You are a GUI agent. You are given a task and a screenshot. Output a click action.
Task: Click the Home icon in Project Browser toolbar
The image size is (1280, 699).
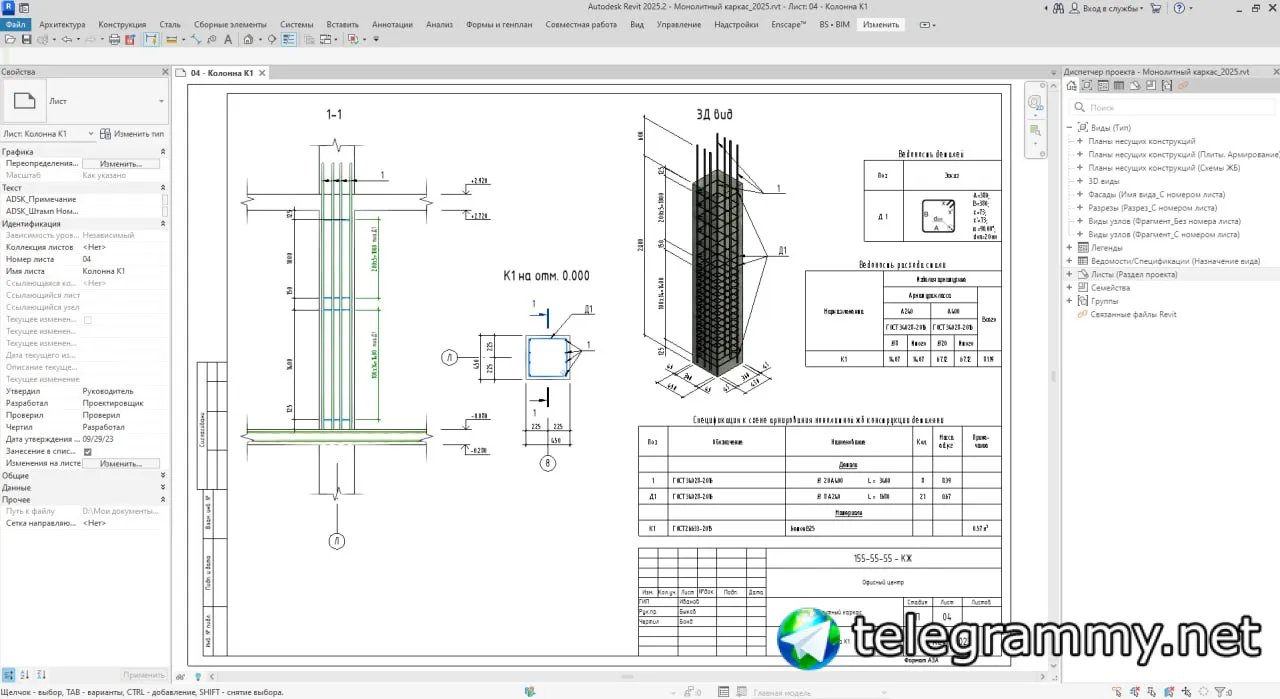[1072, 86]
